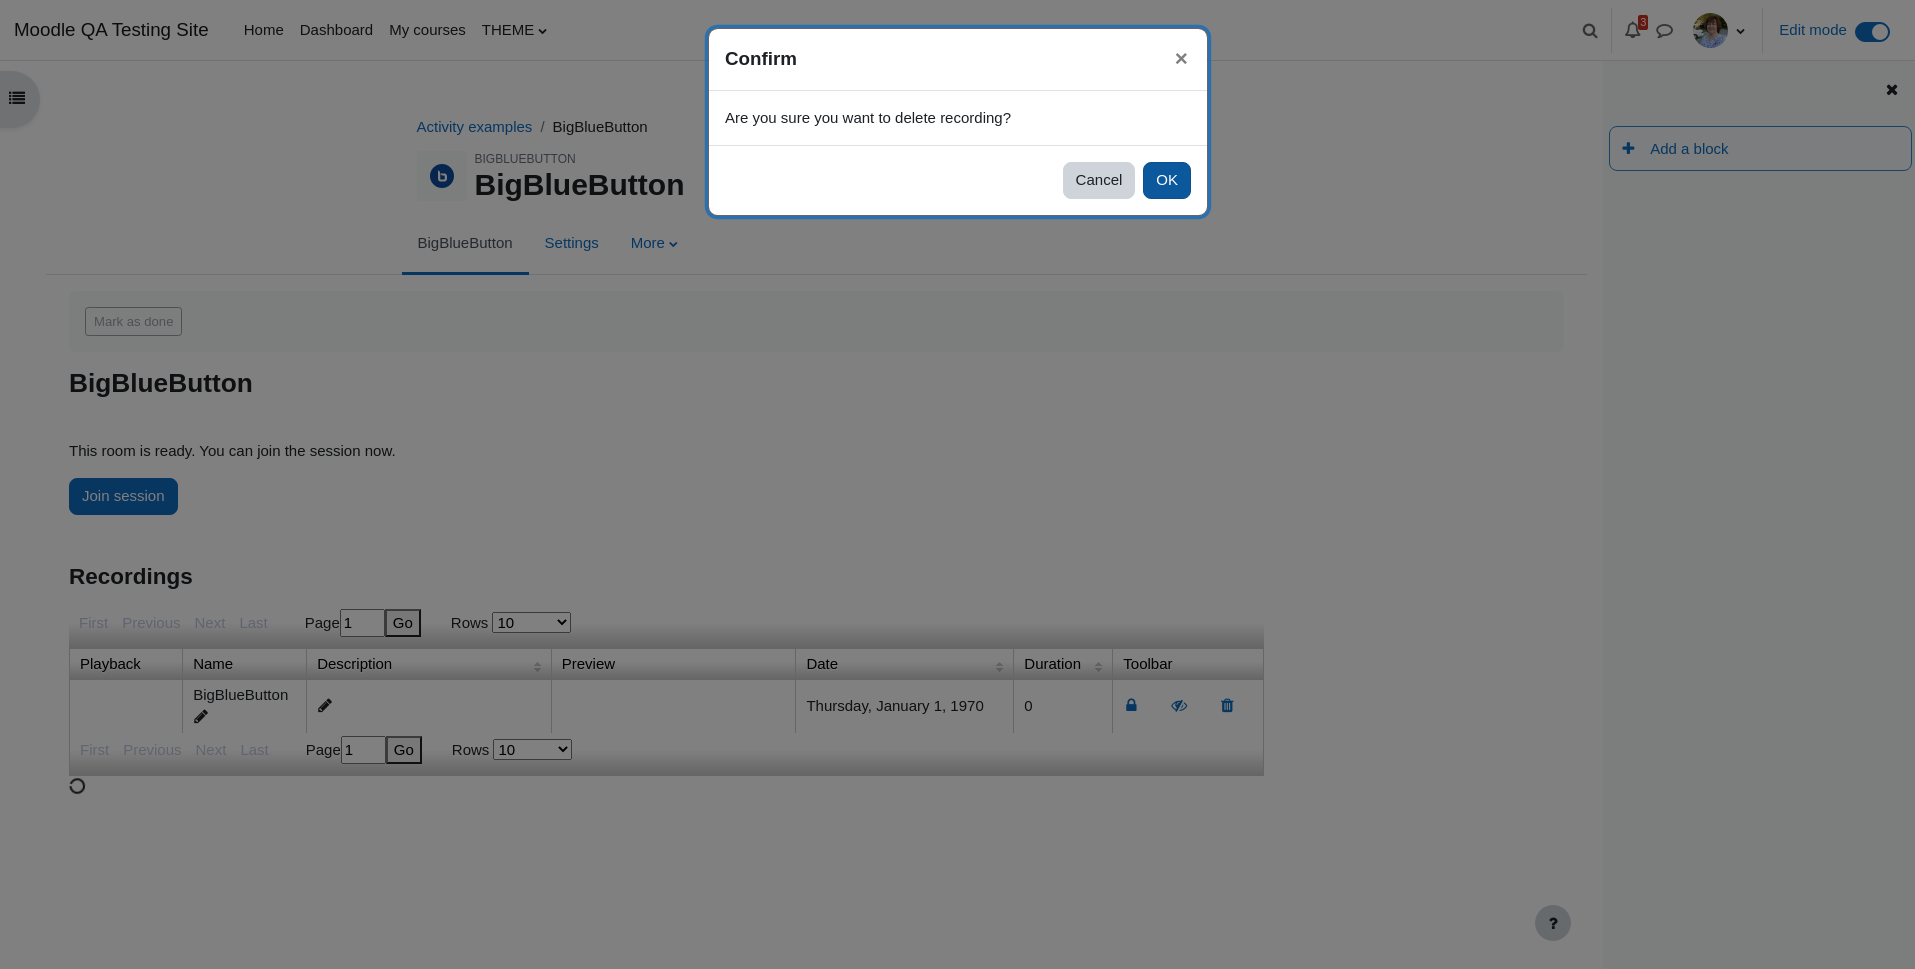Click Page number field above table
Viewport: 1915px width, 969px height.
(362, 623)
